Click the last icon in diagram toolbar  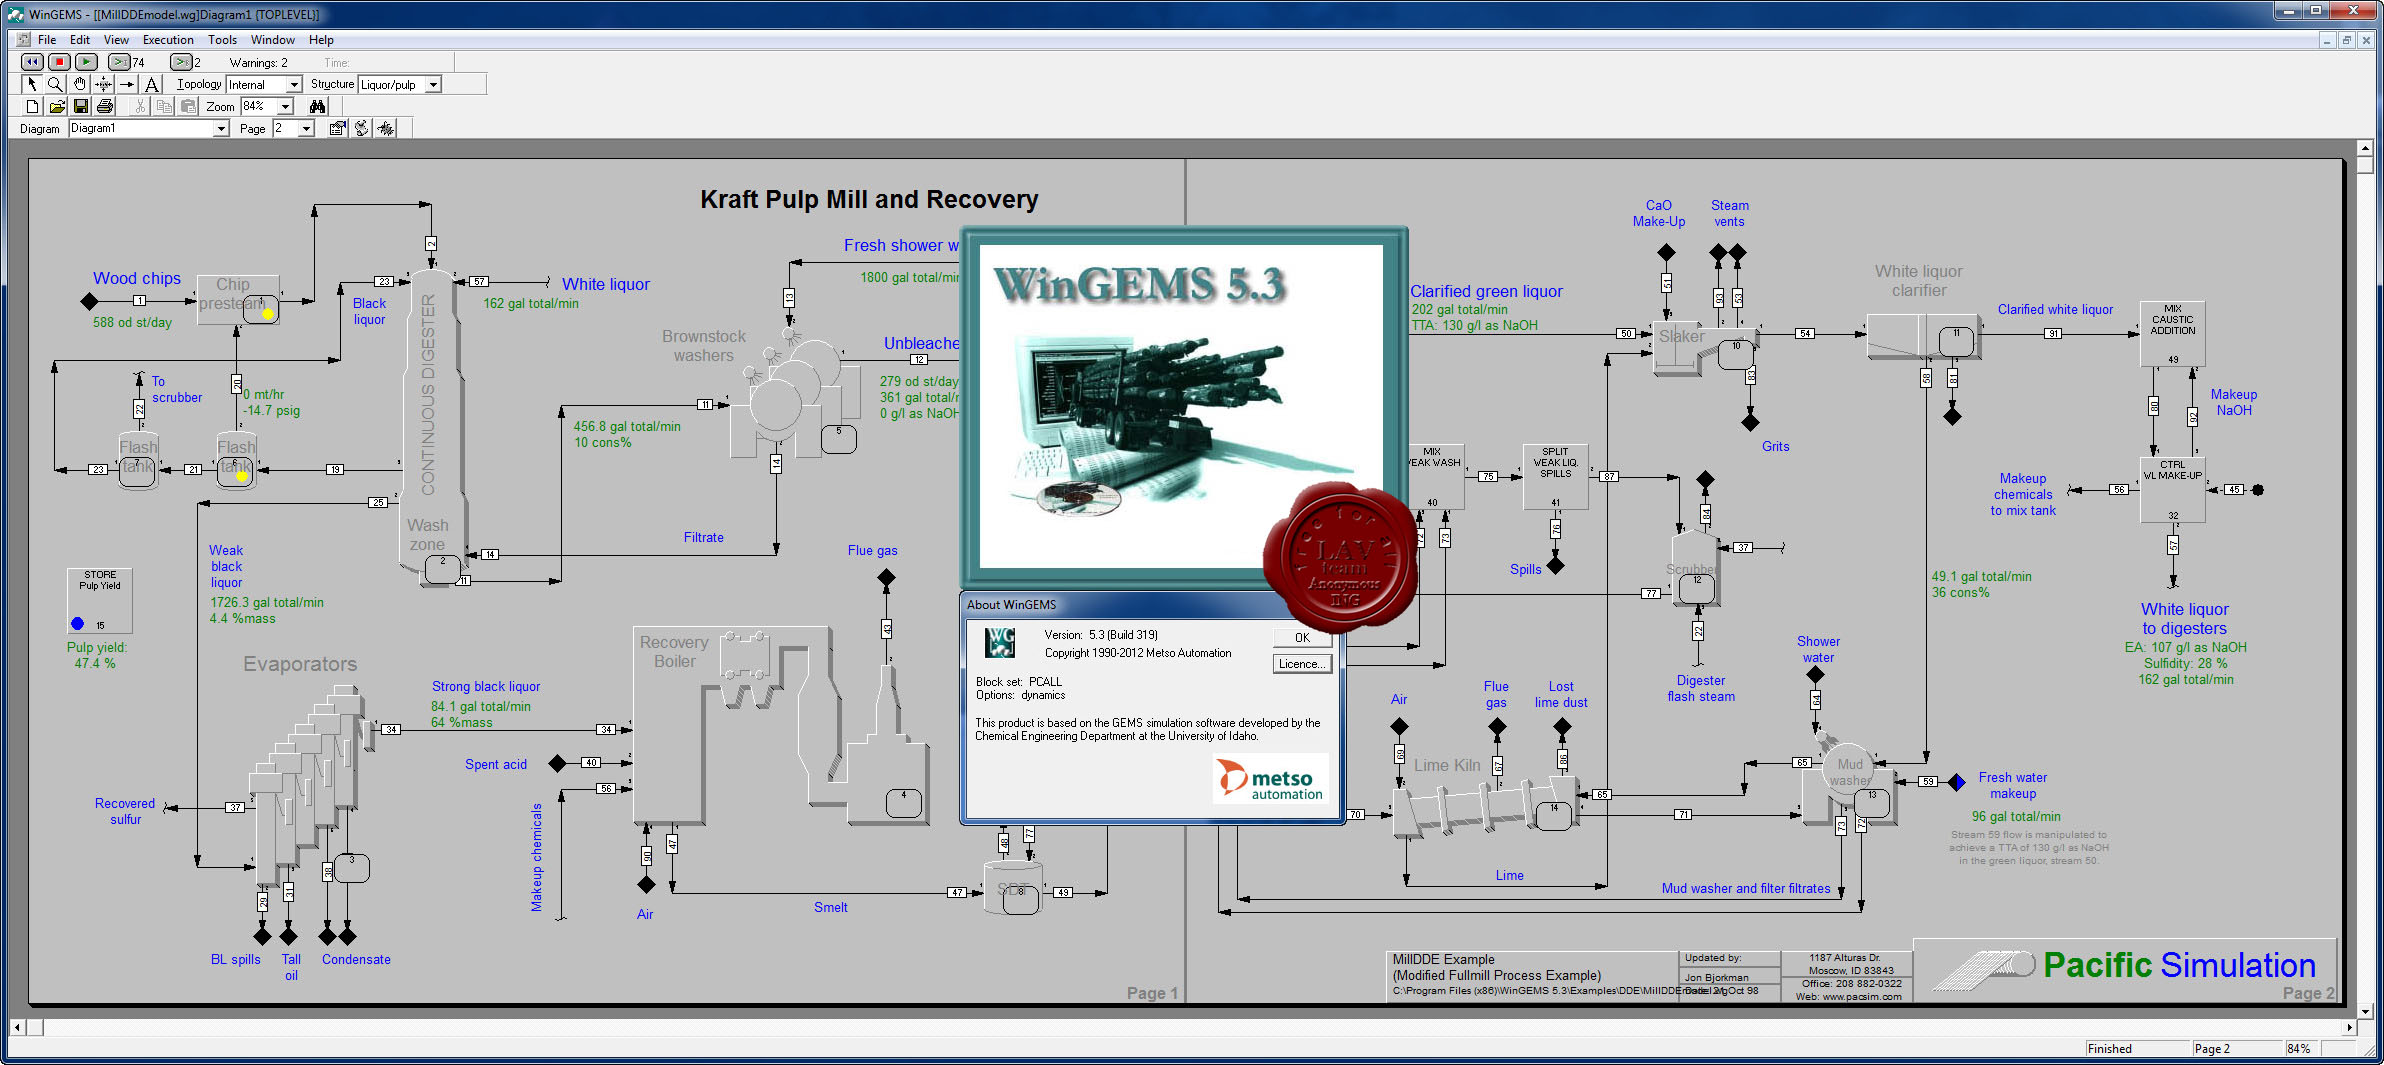tap(386, 128)
